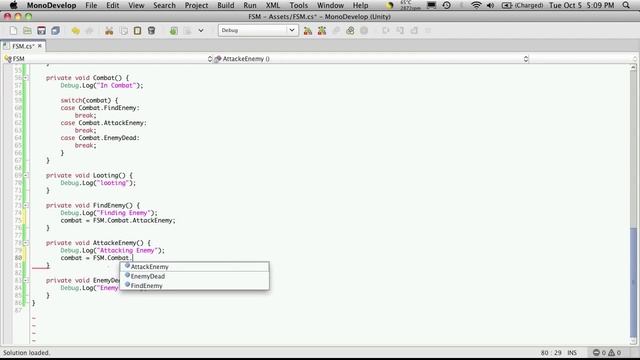Click the line 80 code text in editor
This screenshot has height=360, width=640.
[97, 258]
